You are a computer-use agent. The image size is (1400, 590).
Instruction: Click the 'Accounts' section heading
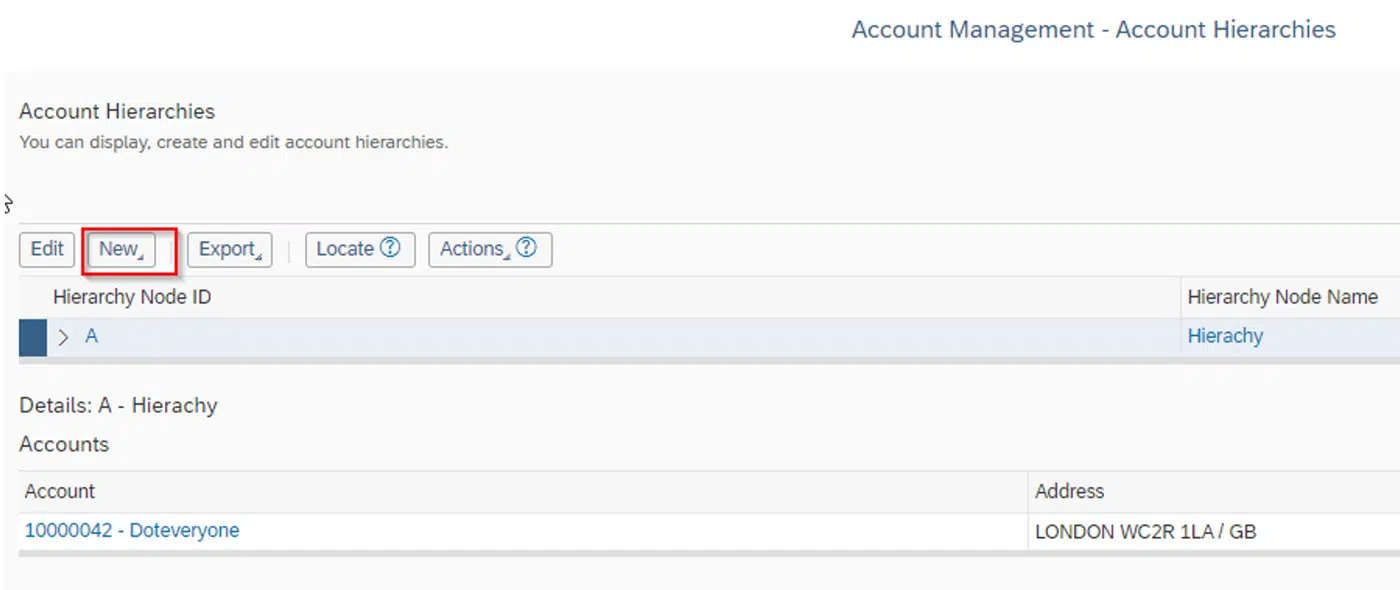[x=64, y=444]
